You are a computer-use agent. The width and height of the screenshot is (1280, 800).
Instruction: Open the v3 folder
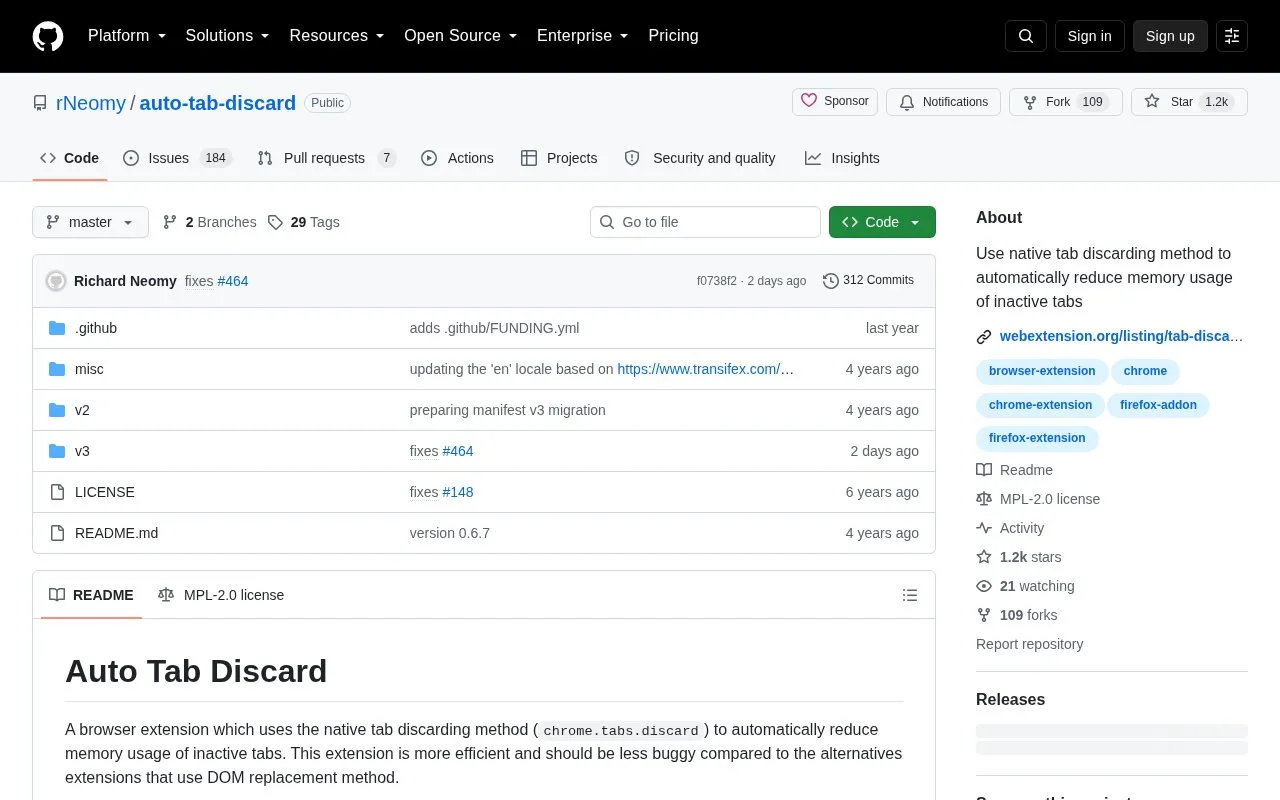82,451
